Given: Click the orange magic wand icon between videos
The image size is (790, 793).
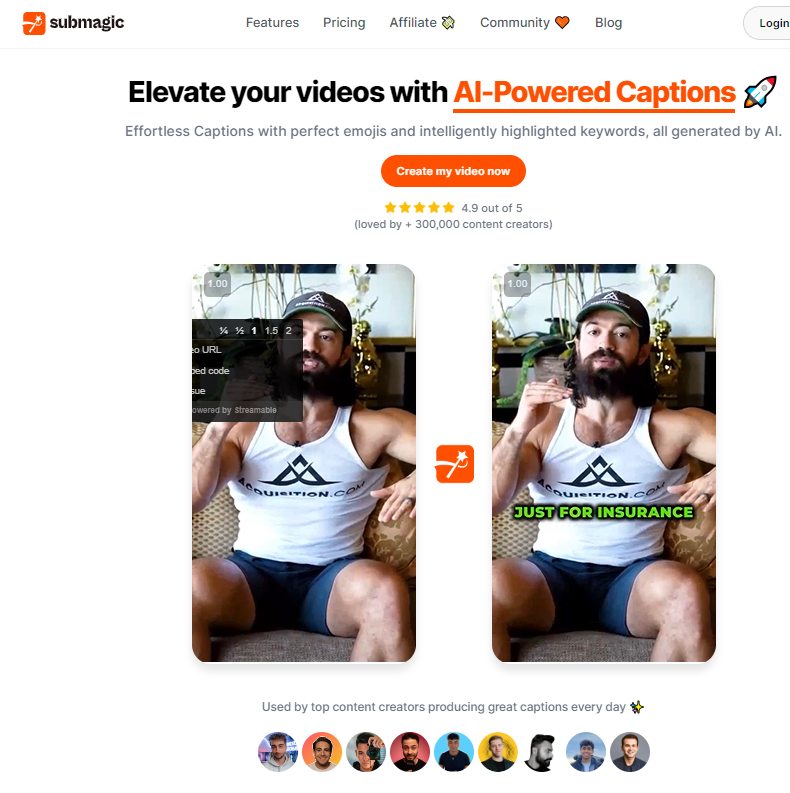Looking at the screenshot, I should coord(455,464).
